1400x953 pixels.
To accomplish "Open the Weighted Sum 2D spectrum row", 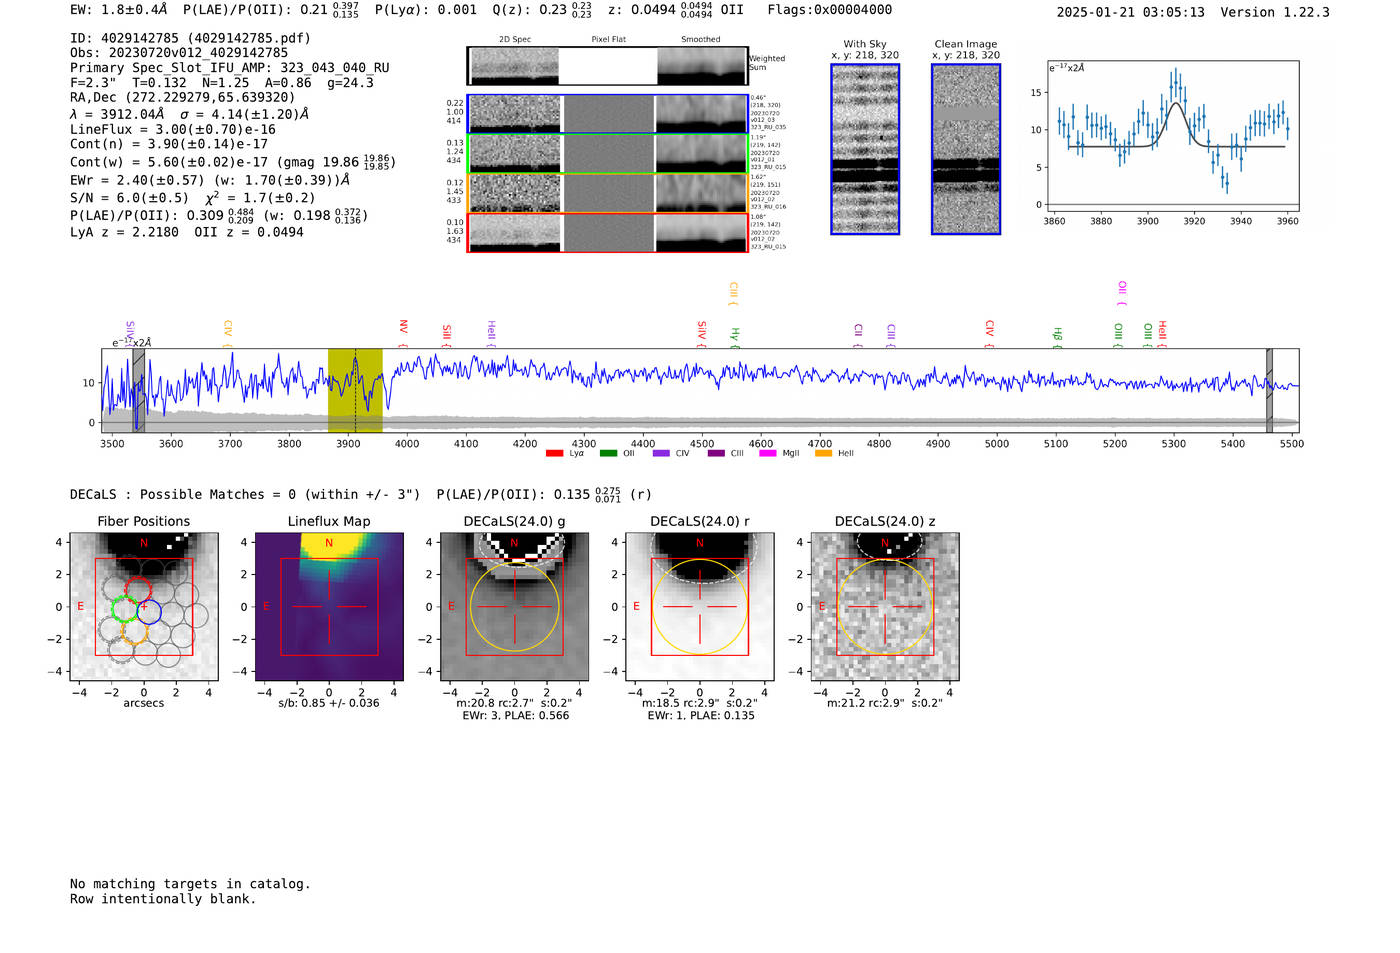I will 607,66.
